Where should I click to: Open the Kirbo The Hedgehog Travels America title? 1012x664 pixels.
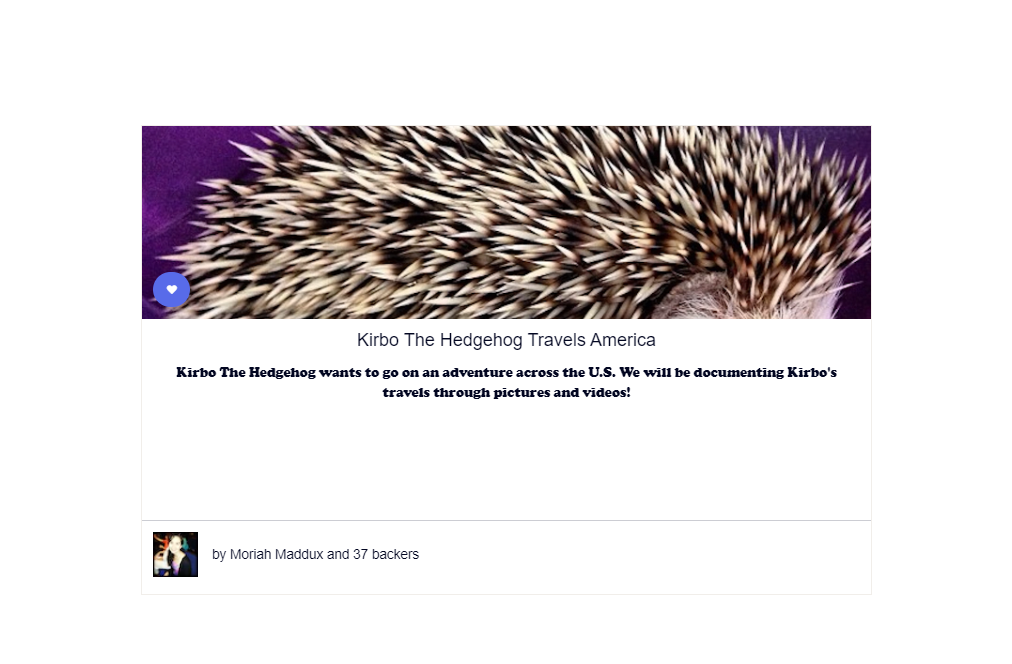tap(506, 340)
